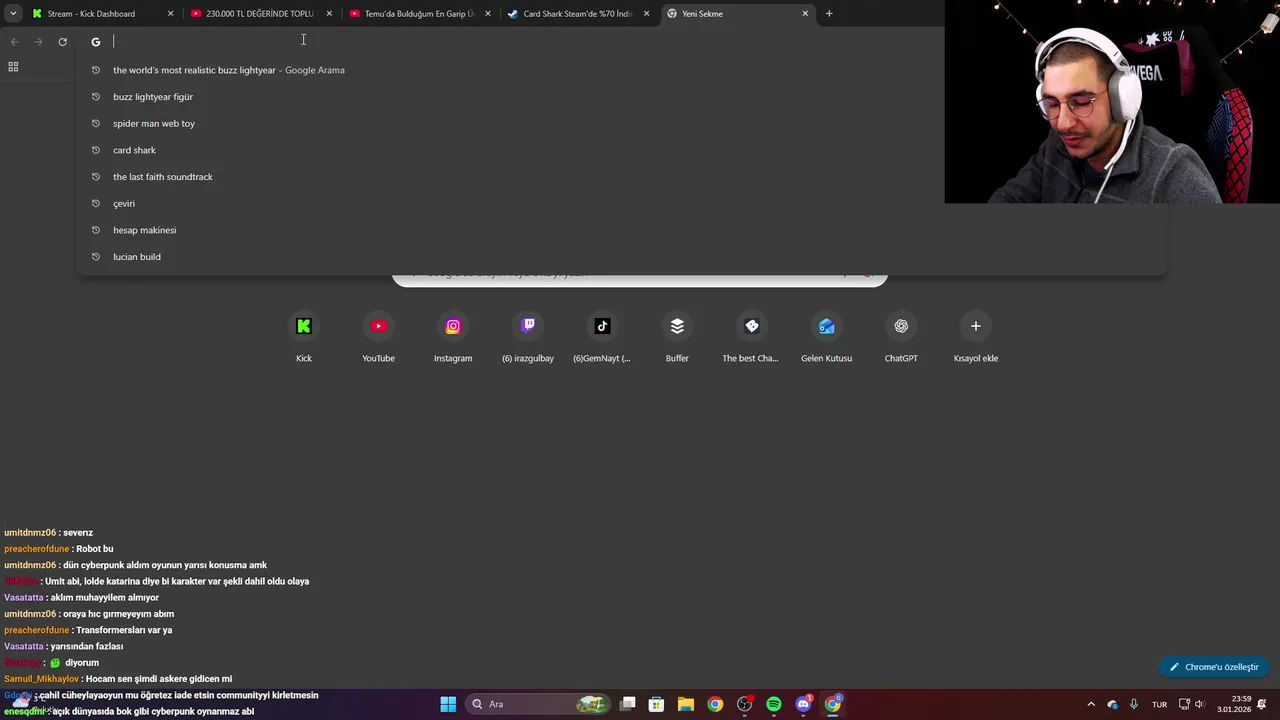Close the Stream - Kick Dashboard tab

click(x=170, y=13)
